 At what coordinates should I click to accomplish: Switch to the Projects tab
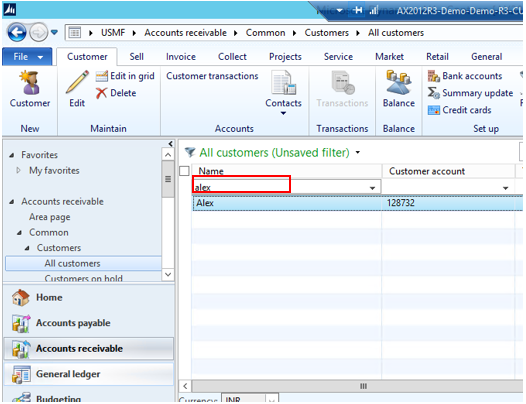click(x=285, y=57)
